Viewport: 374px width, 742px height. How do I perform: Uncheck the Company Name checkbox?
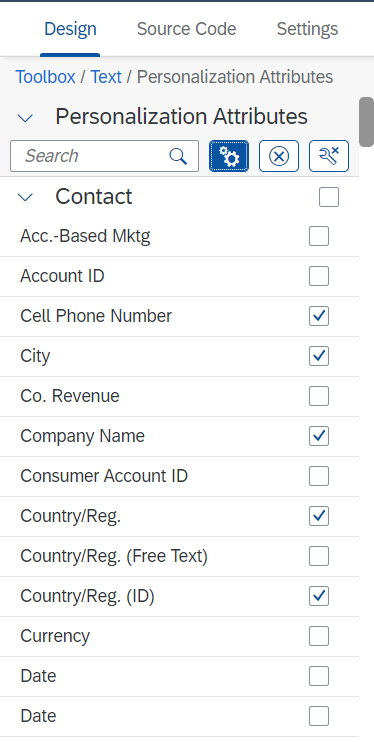point(319,436)
